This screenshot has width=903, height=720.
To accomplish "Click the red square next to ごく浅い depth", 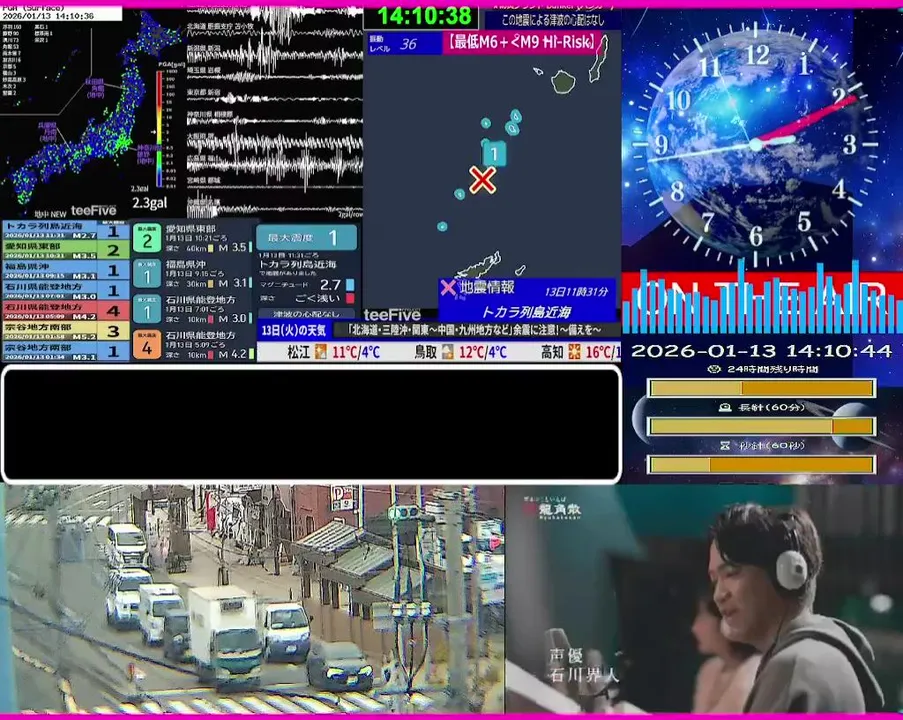I will (350, 298).
